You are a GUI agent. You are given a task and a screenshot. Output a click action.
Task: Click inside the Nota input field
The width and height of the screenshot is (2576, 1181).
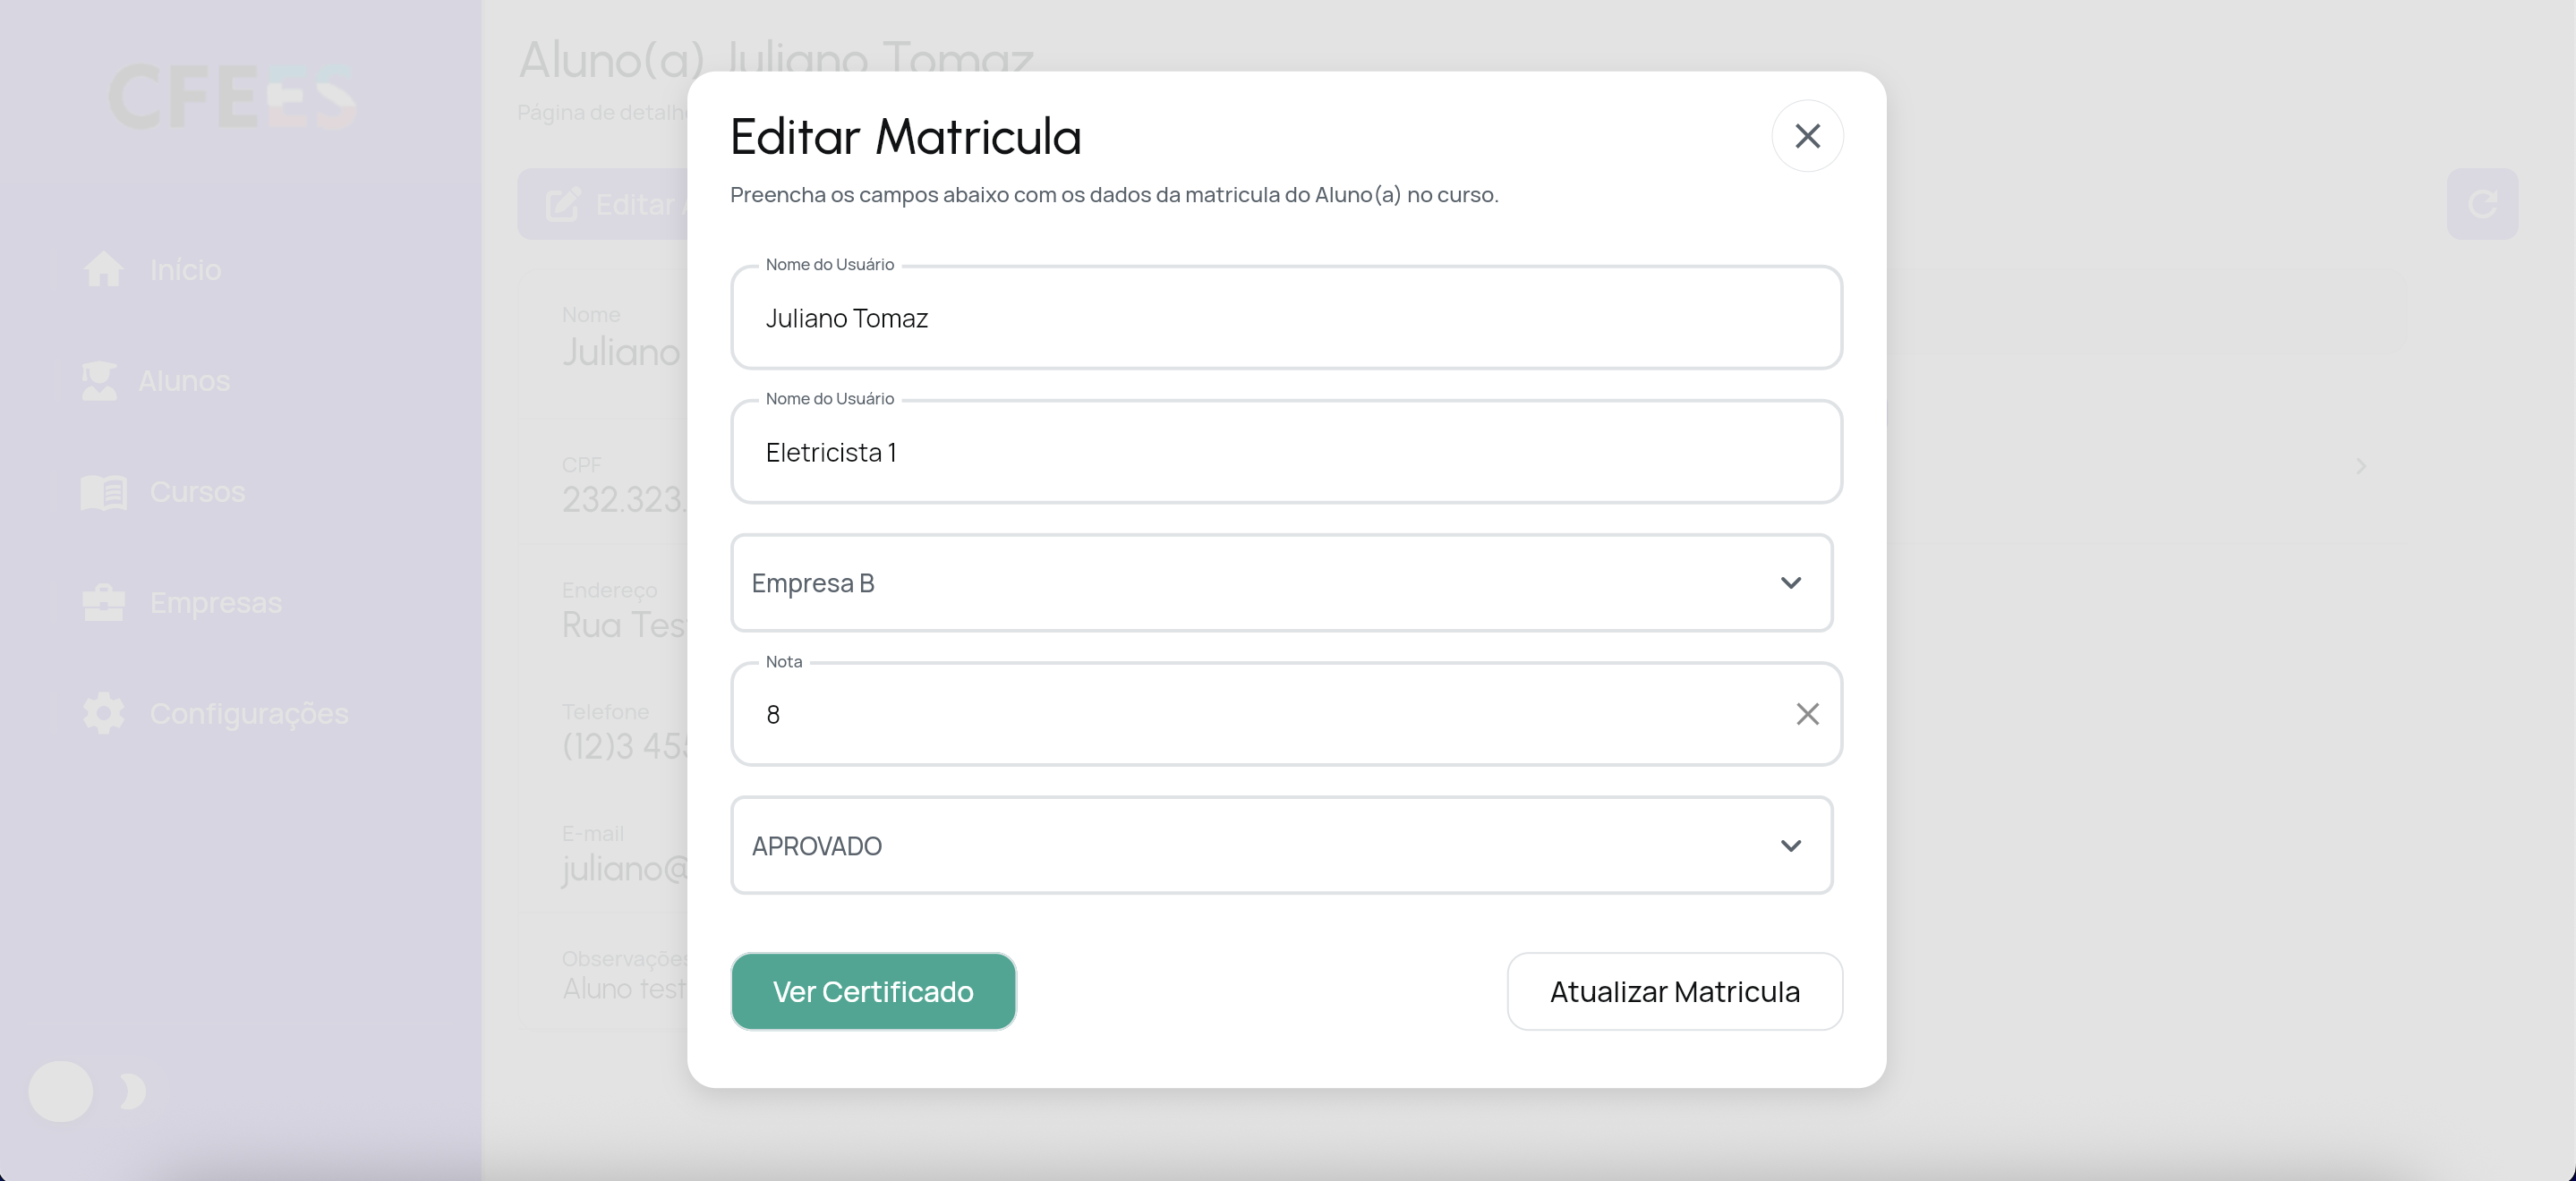(x=1200, y=714)
